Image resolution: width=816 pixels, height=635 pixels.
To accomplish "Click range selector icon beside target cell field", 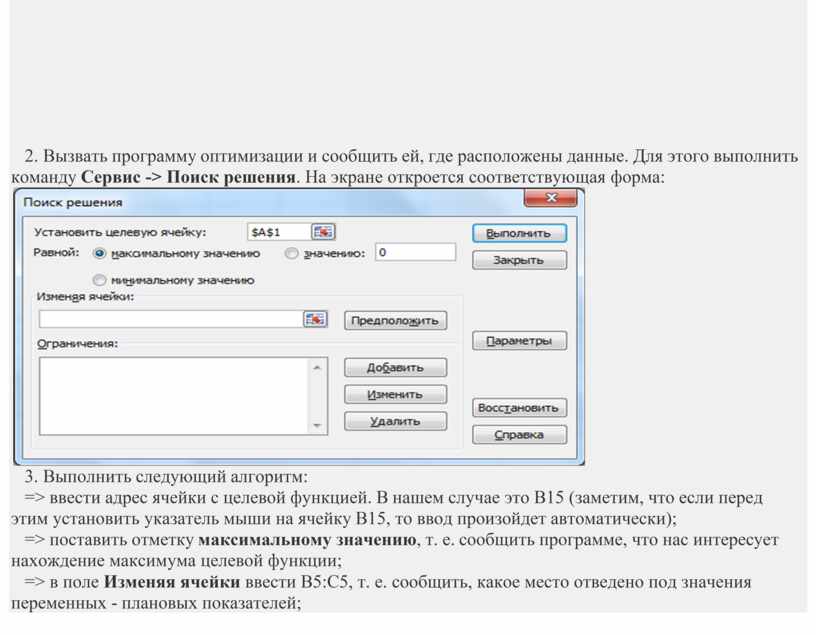I will 322,232.
